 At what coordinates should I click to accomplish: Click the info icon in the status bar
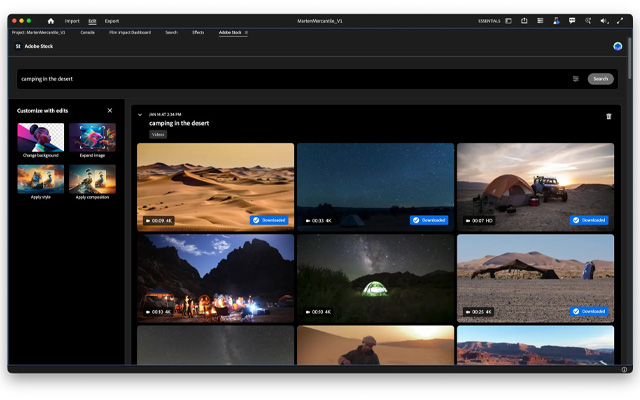(624, 369)
